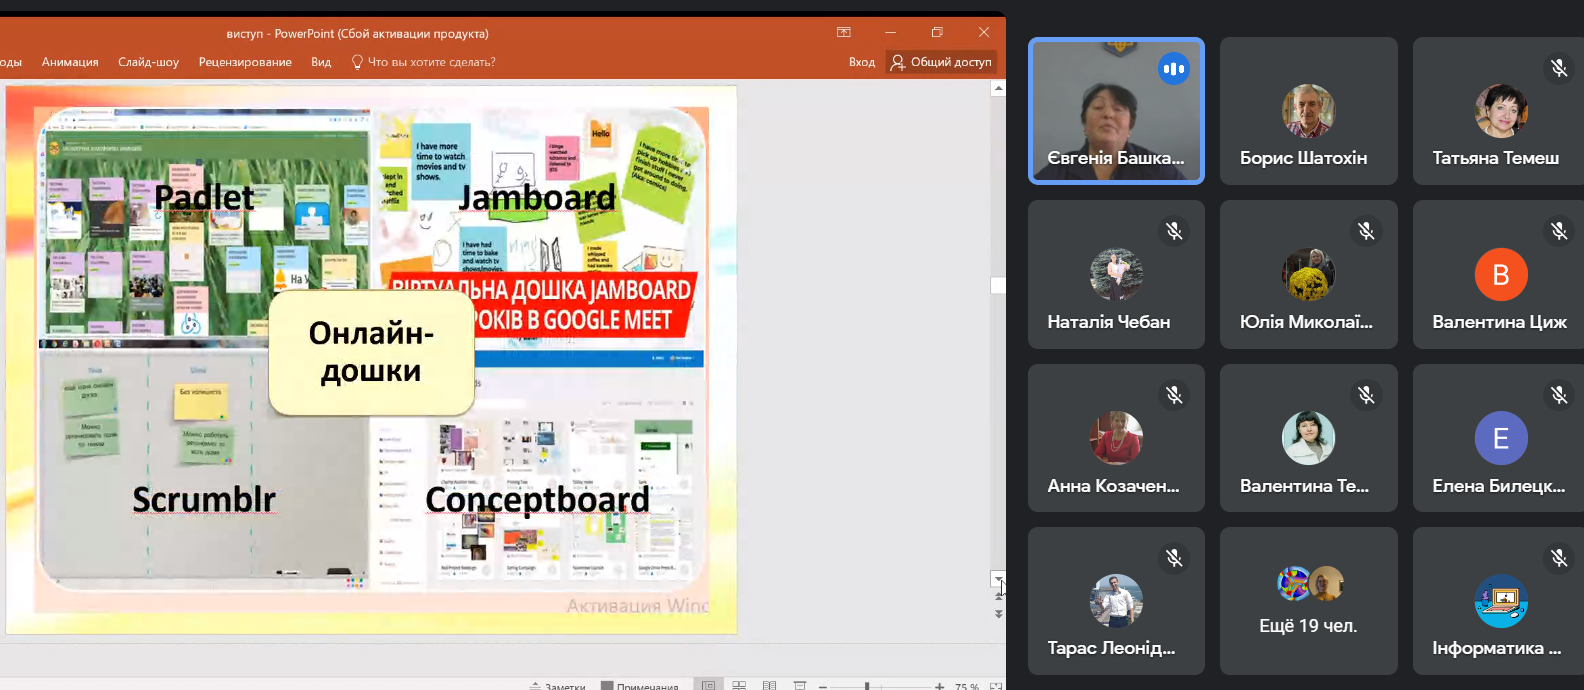Click the zoom in plus icon
Viewport: 1584px width, 690px height.
tap(939, 686)
